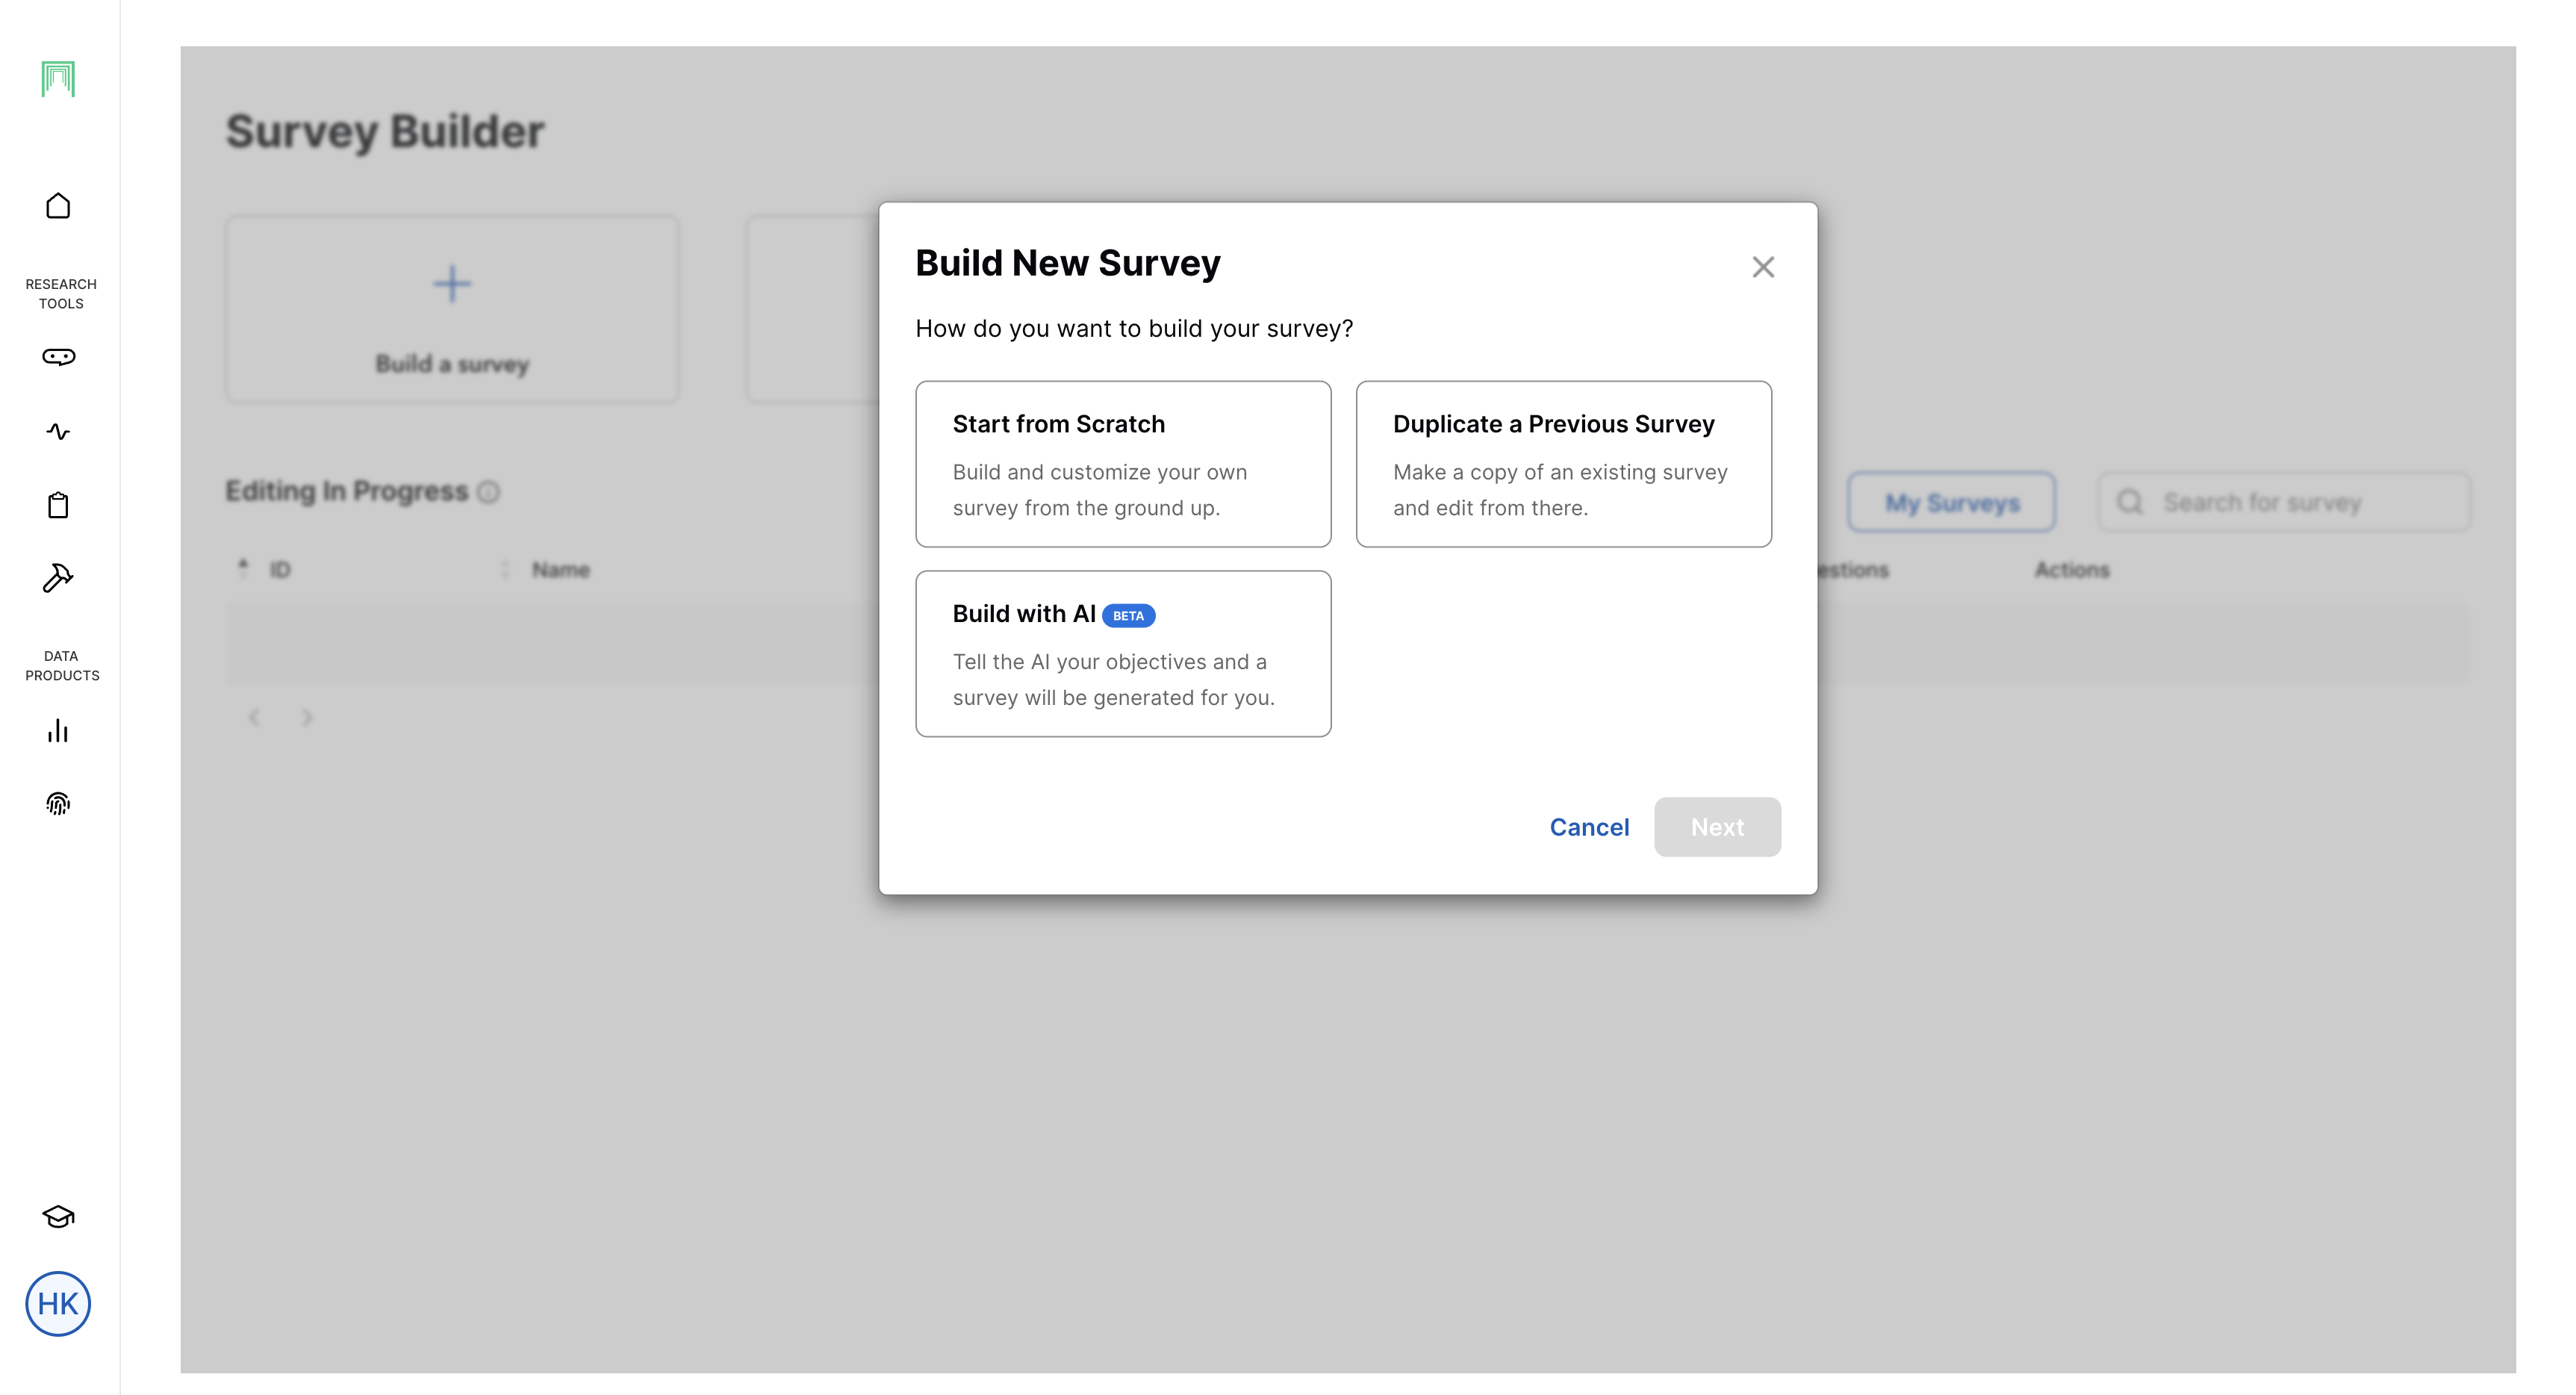The image size is (2576, 1395).
Task: Open the Home icon in sidebar
Action: point(58,206)
